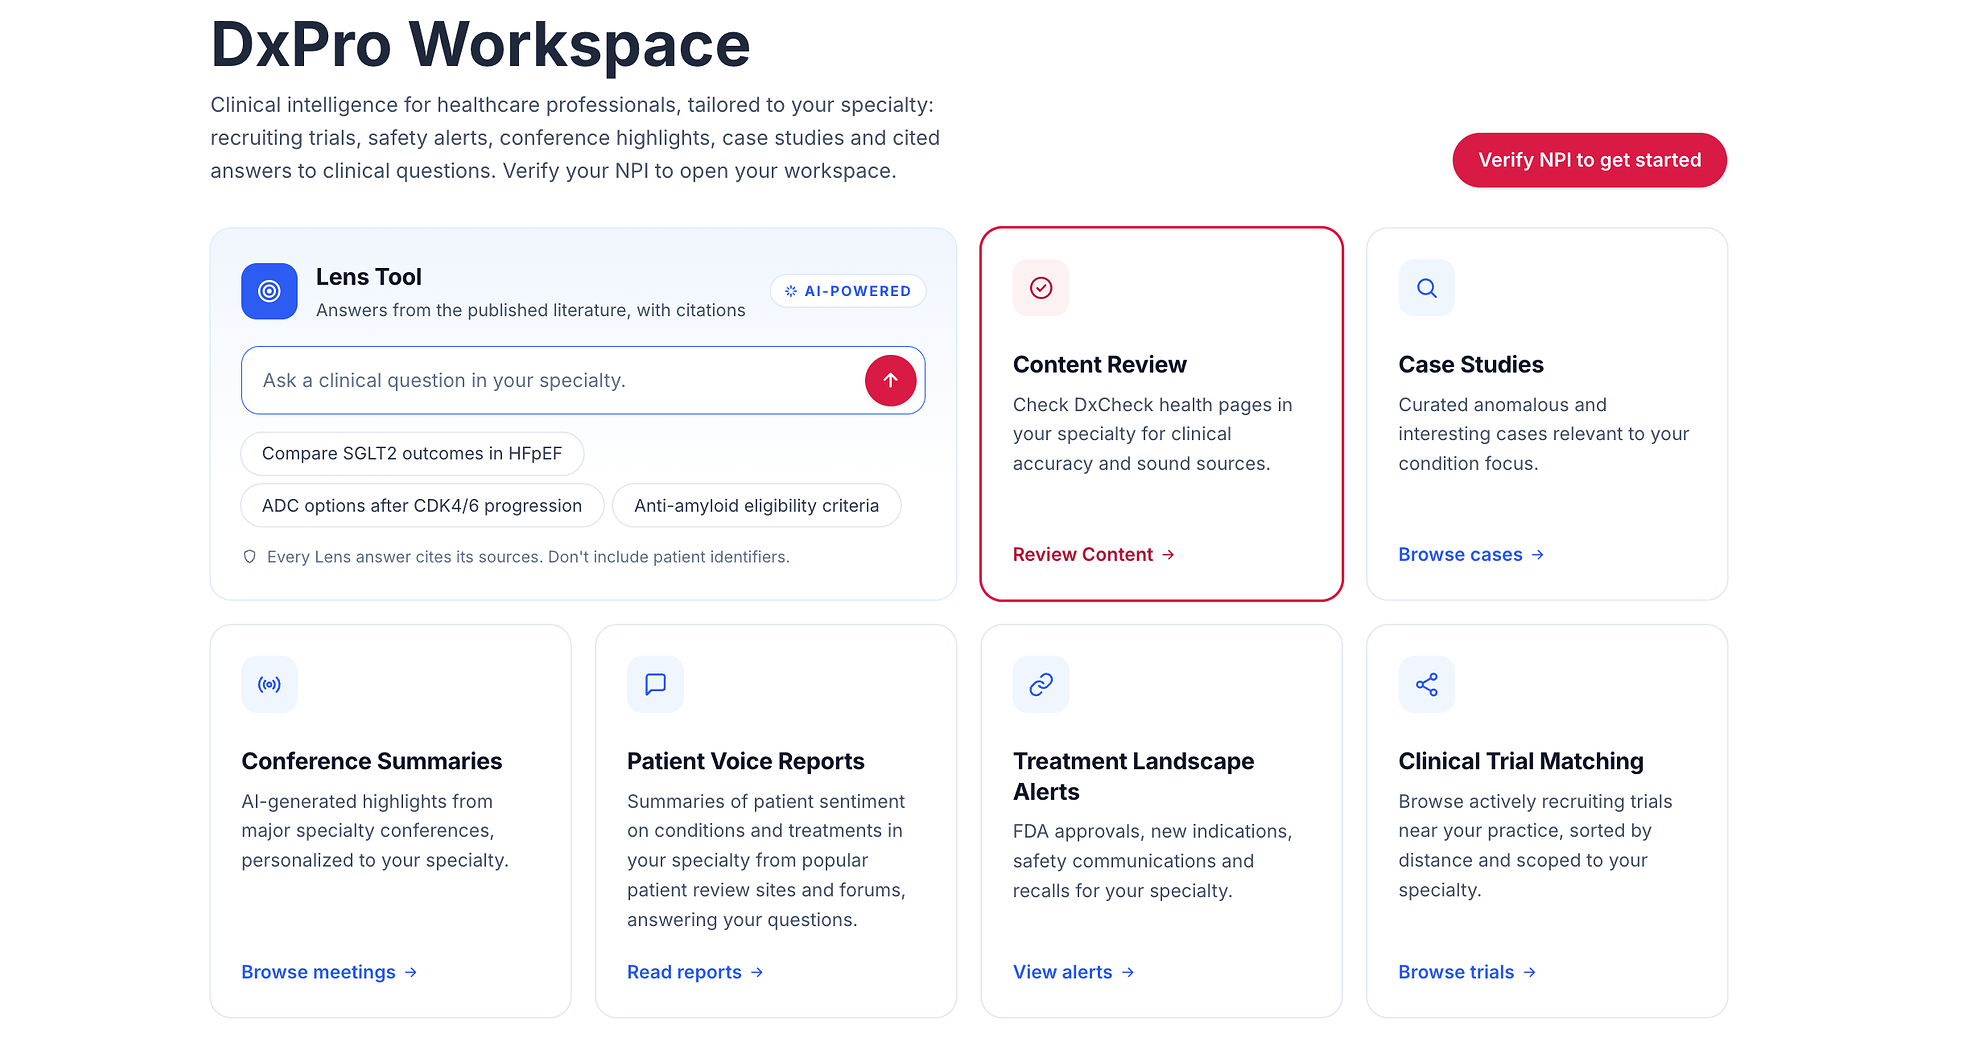
Task: Click the Case Studies card title
Action: click(x=1471, y=365)
